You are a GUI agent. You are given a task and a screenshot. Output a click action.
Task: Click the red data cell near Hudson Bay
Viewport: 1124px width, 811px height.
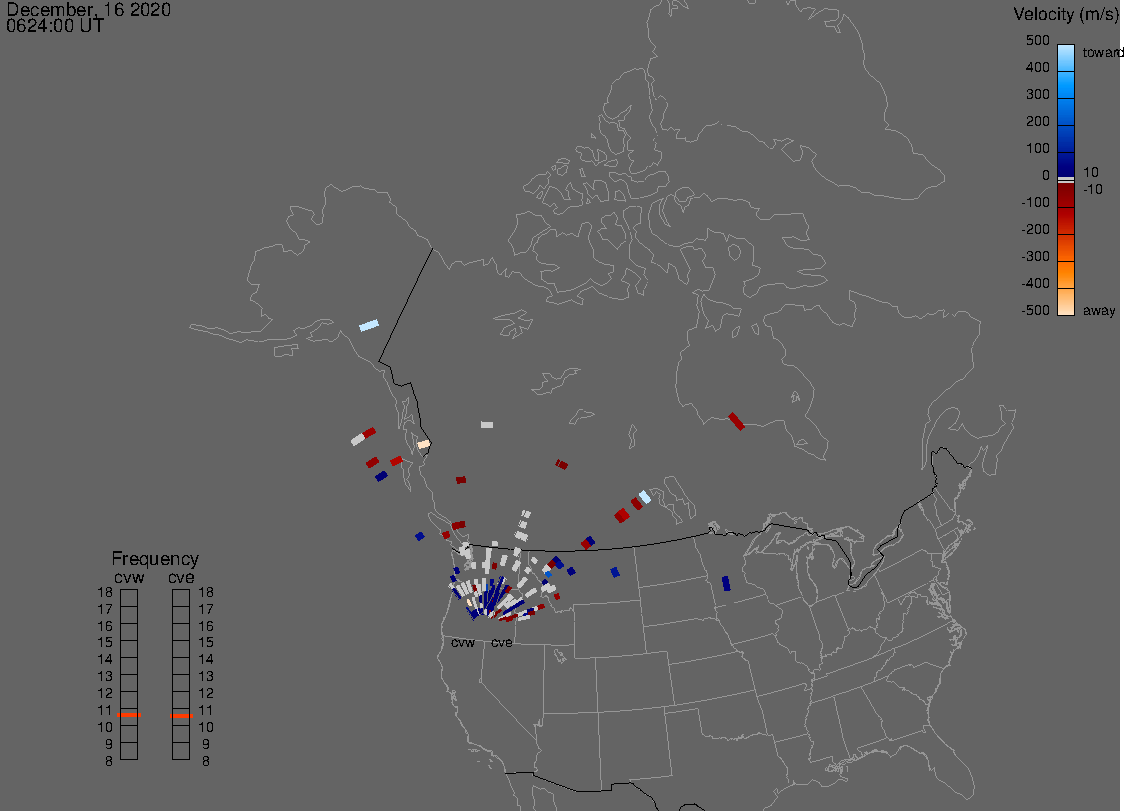point(736,422)
